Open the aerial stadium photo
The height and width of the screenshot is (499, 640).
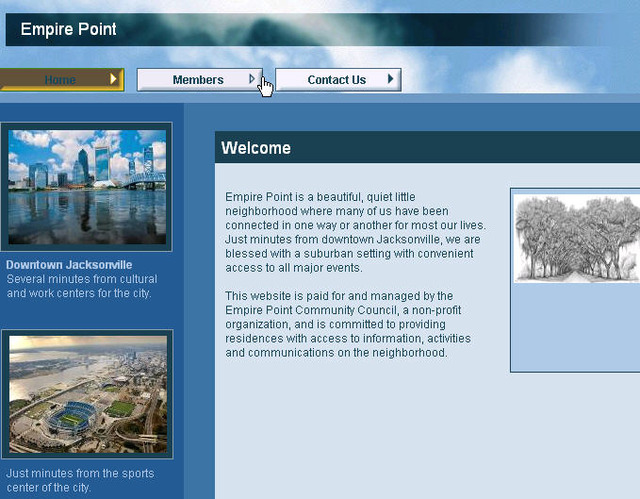pos(87,395)
